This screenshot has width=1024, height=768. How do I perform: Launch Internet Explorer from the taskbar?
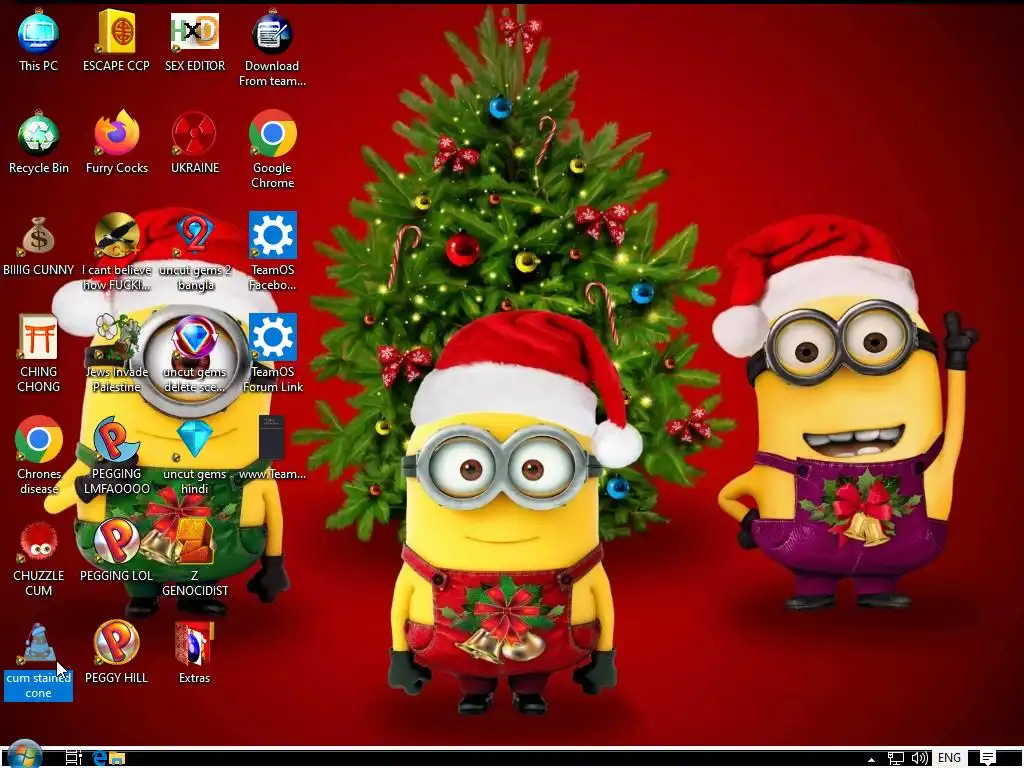(99, 758)
